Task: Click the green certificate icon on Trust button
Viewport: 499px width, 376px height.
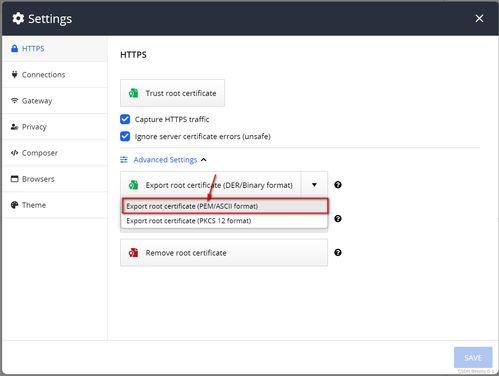Action: pos(133,93)
